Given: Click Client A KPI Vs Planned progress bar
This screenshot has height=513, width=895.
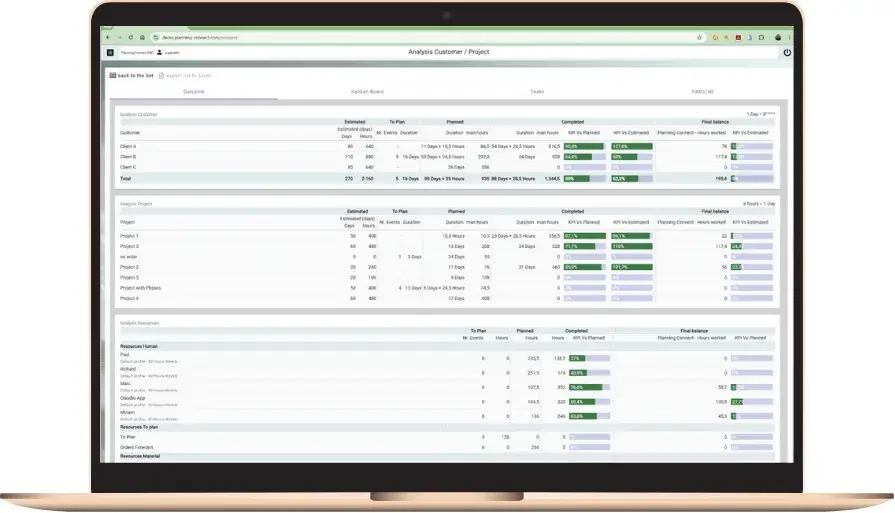Looking at the screenshot, I should (584, 147).
